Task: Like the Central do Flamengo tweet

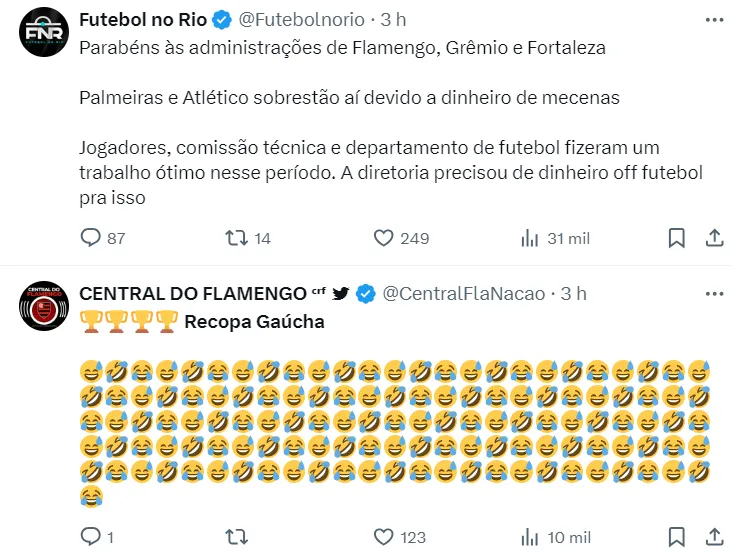Action: coord(382,537)
